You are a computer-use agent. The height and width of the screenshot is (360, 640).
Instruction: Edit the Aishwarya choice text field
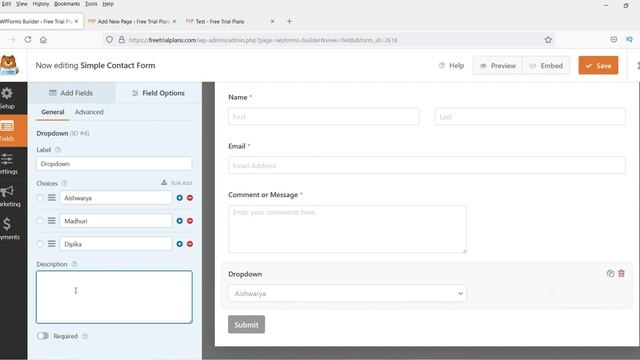point(116,198)
